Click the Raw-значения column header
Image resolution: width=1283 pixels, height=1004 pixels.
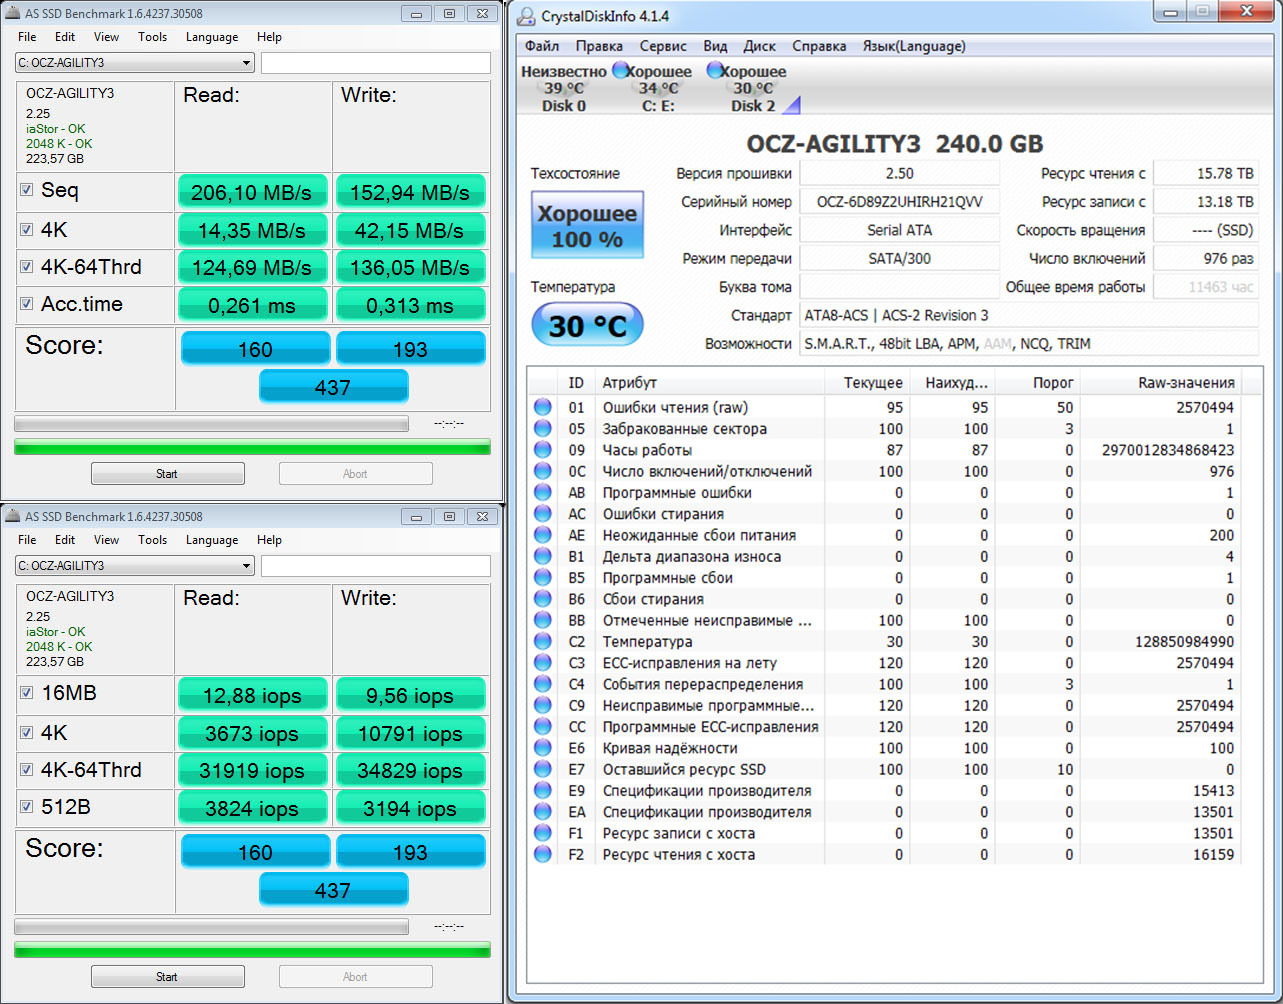click(x=1160, y=382)
